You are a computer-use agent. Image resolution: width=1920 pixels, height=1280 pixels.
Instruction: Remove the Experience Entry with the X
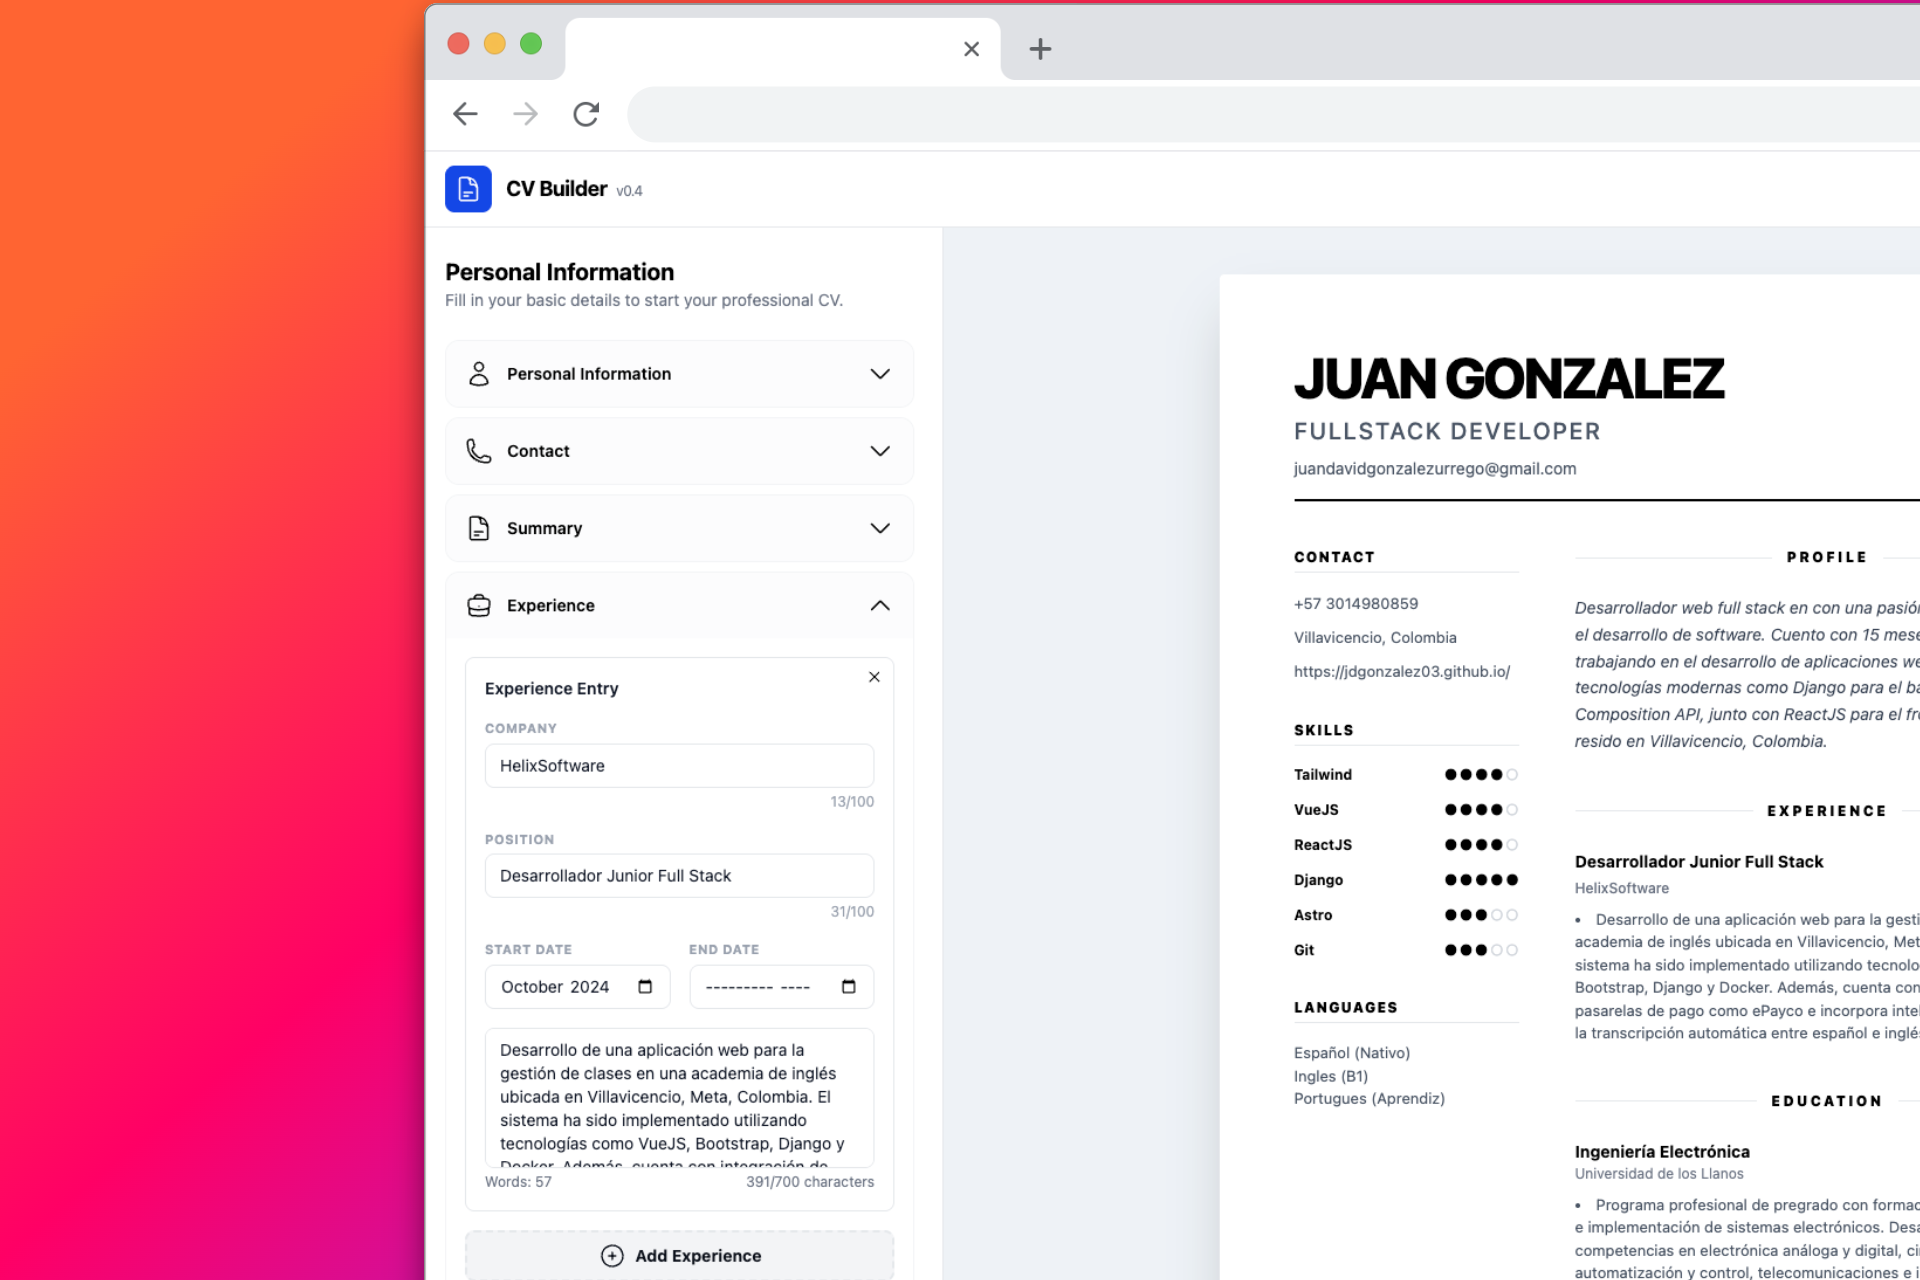[873, 676]
